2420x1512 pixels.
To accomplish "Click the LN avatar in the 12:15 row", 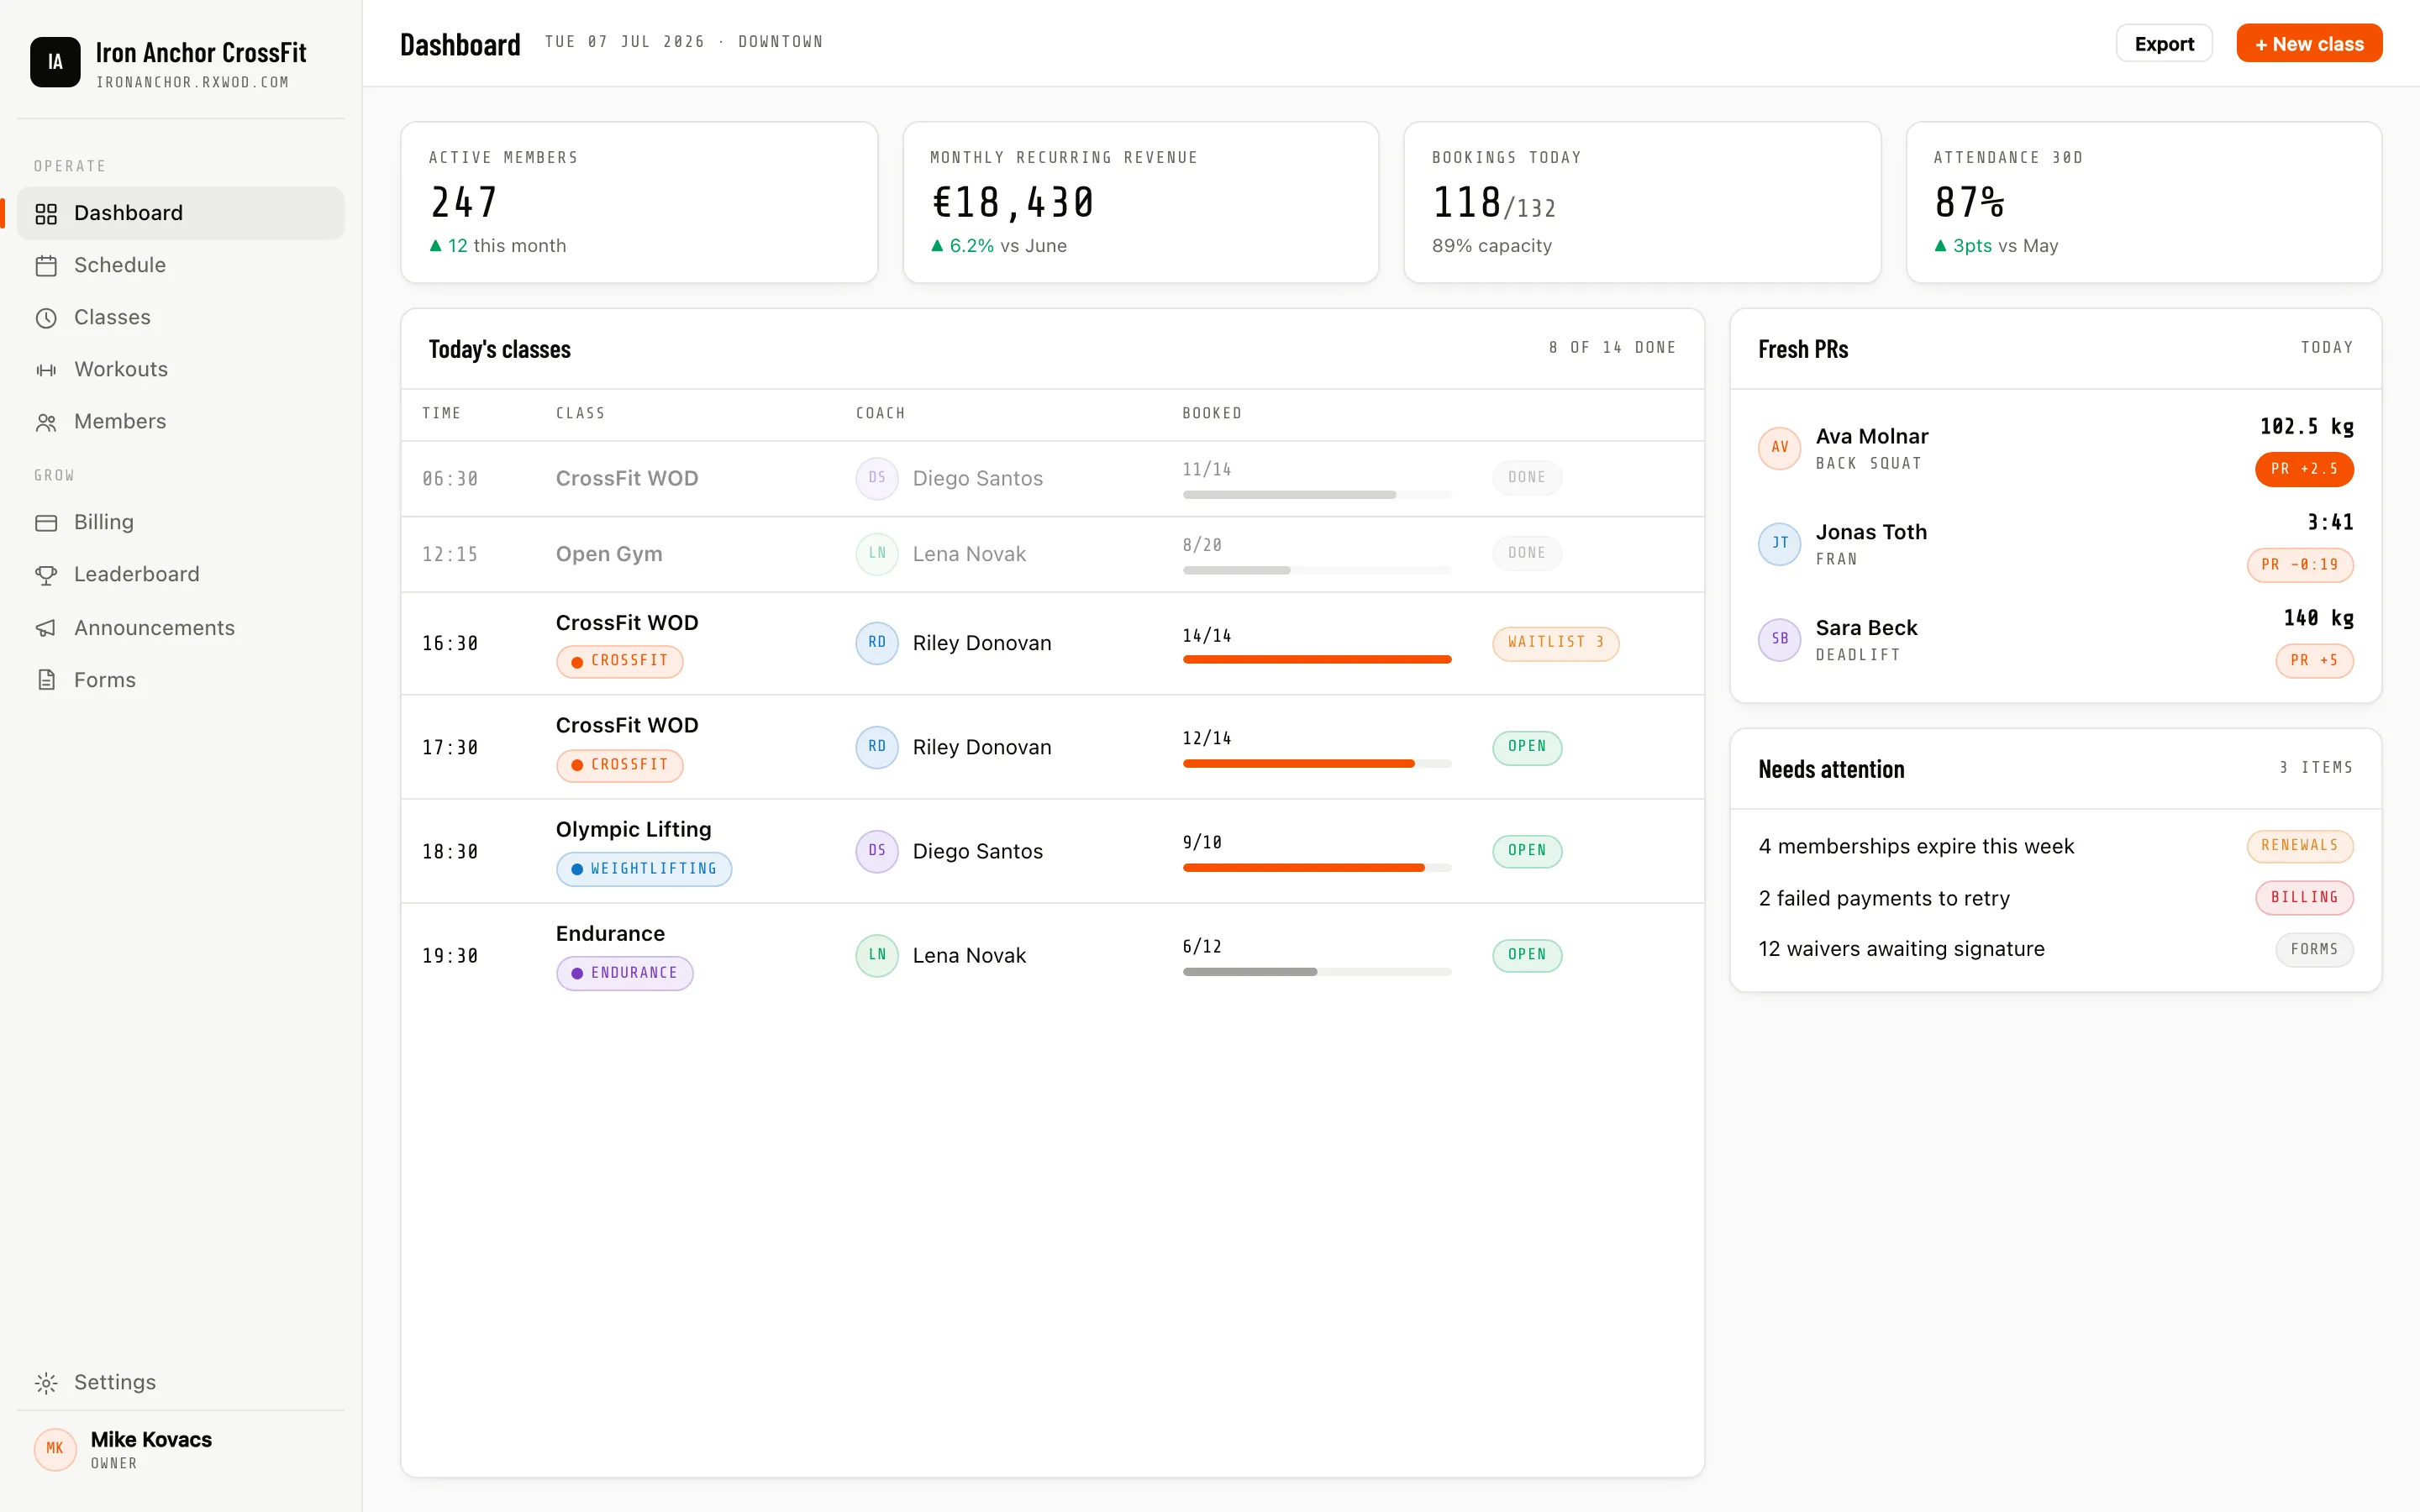I will (876, 553).
